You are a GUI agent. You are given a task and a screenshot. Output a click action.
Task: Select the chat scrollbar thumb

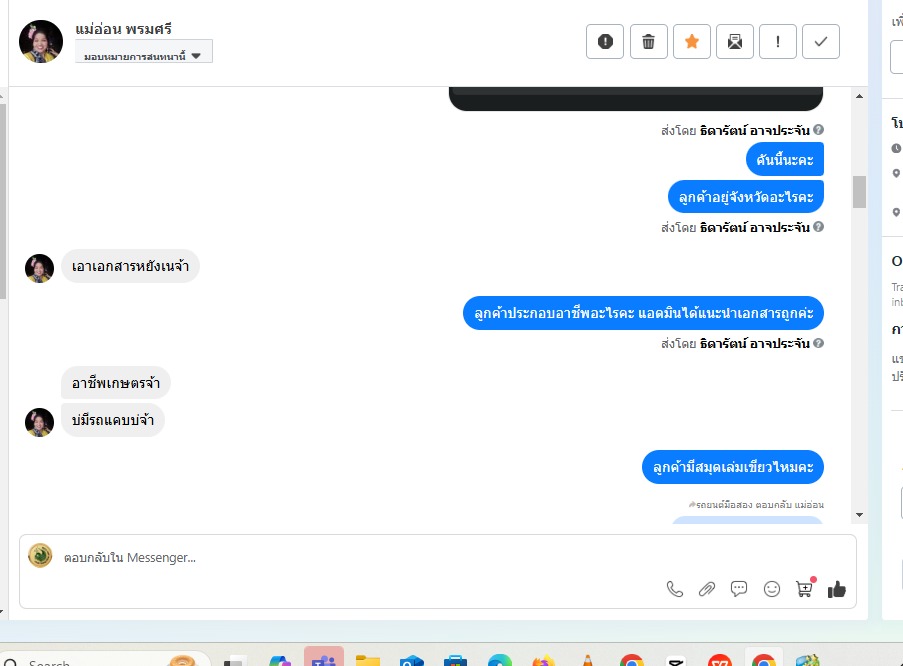tap(859, 192)
